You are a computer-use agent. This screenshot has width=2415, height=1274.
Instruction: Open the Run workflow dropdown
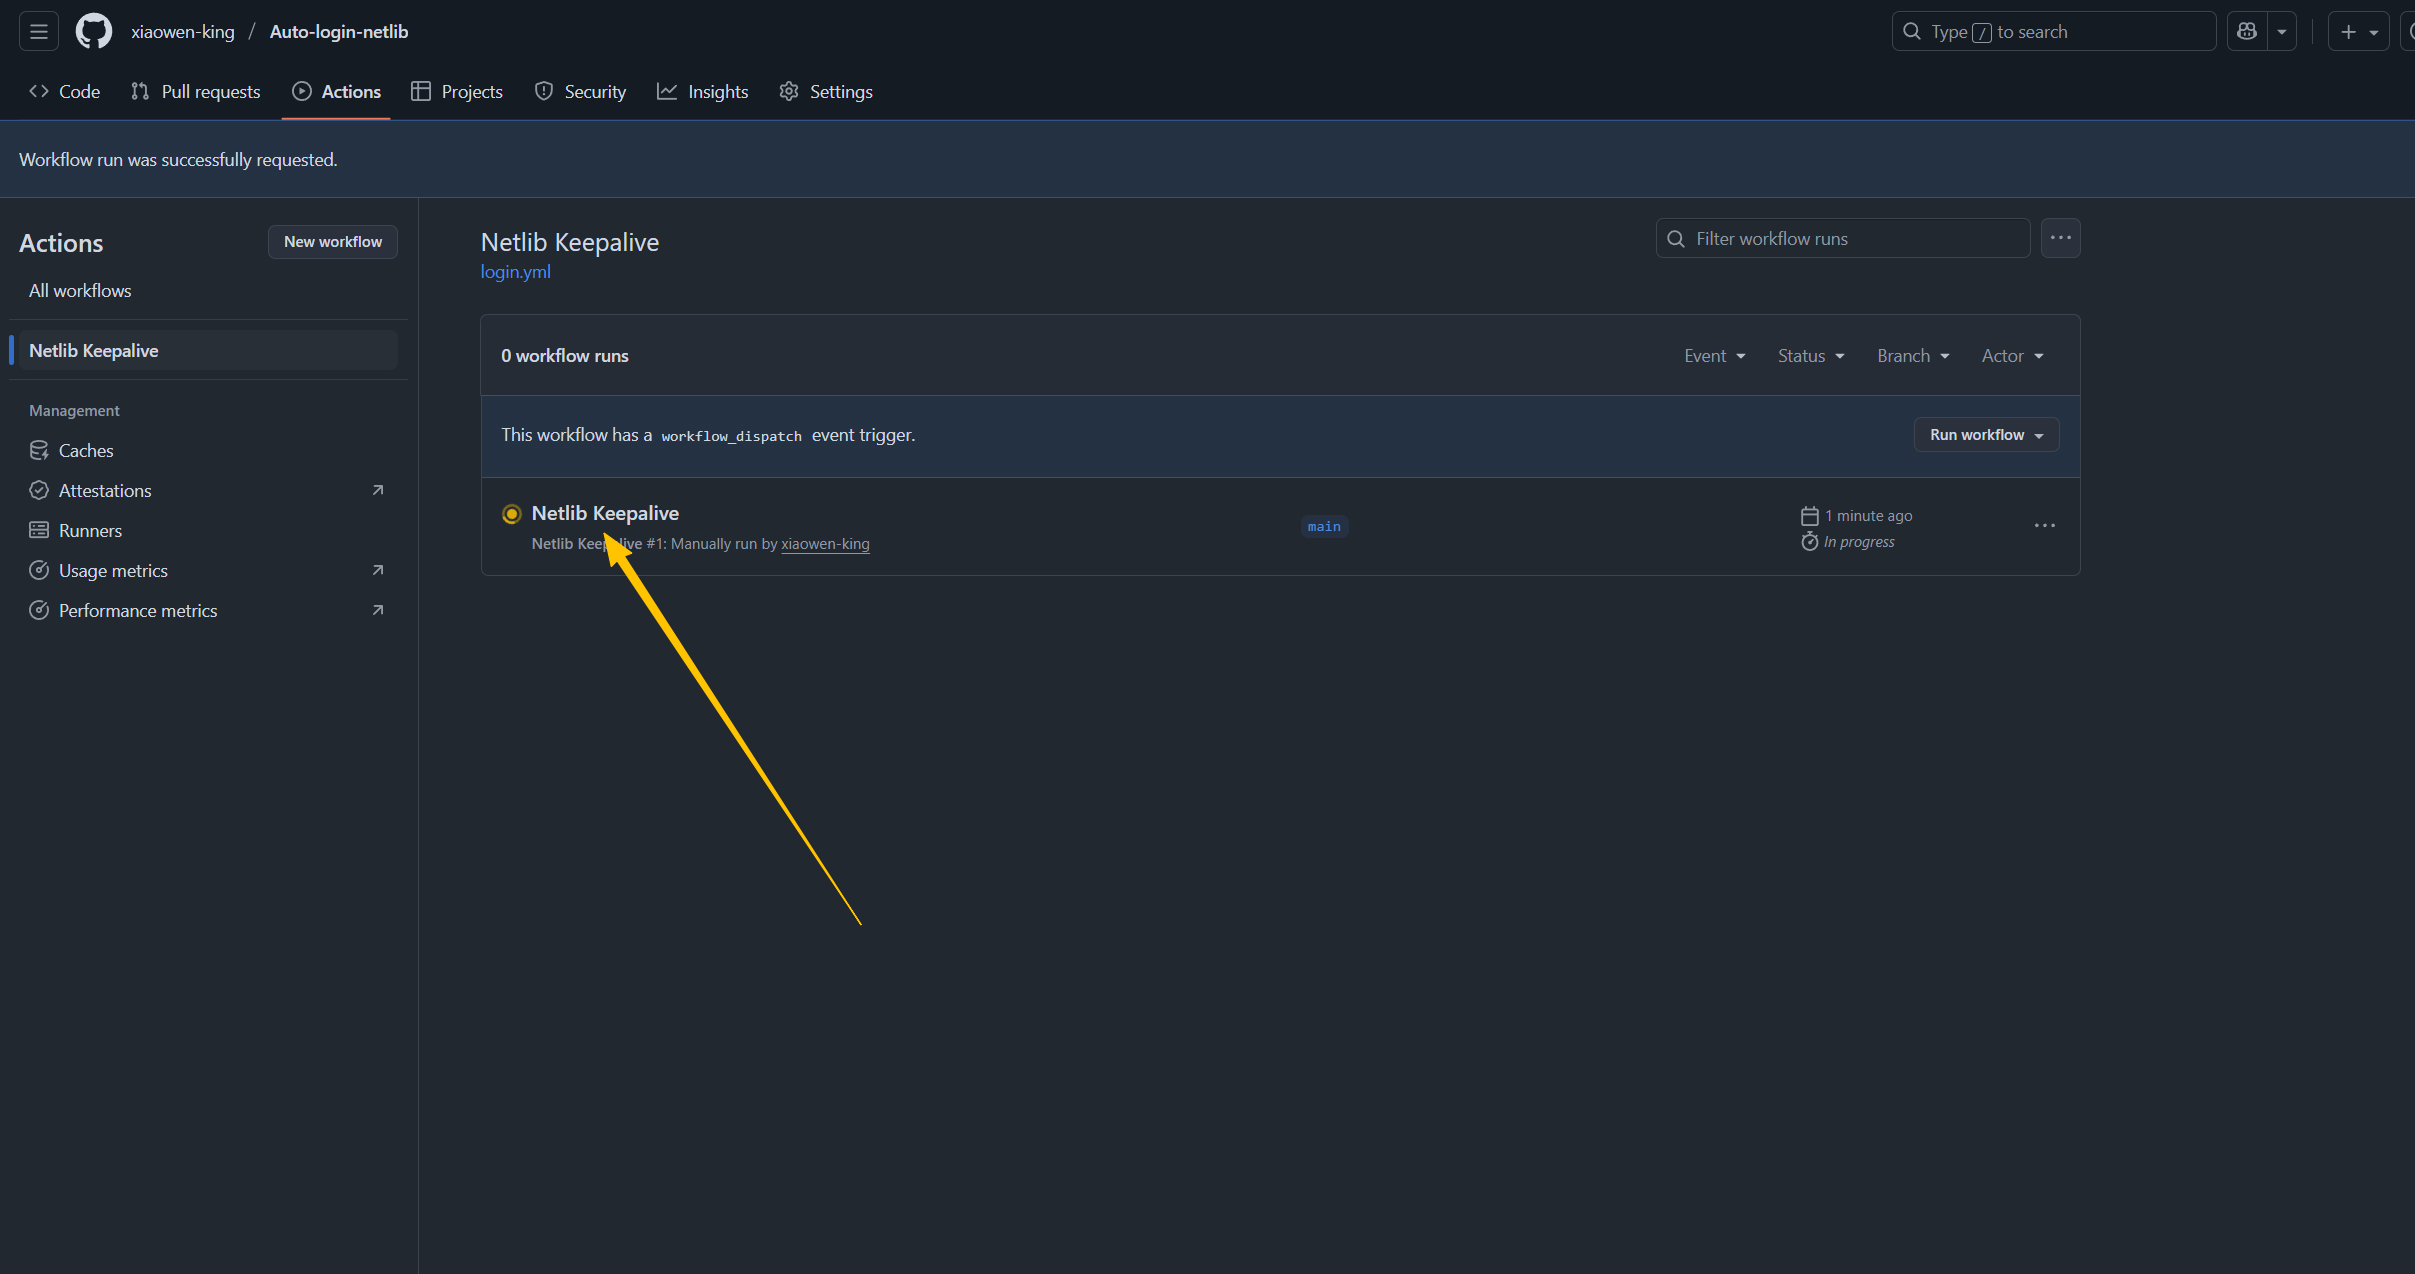pos(1986,435)
